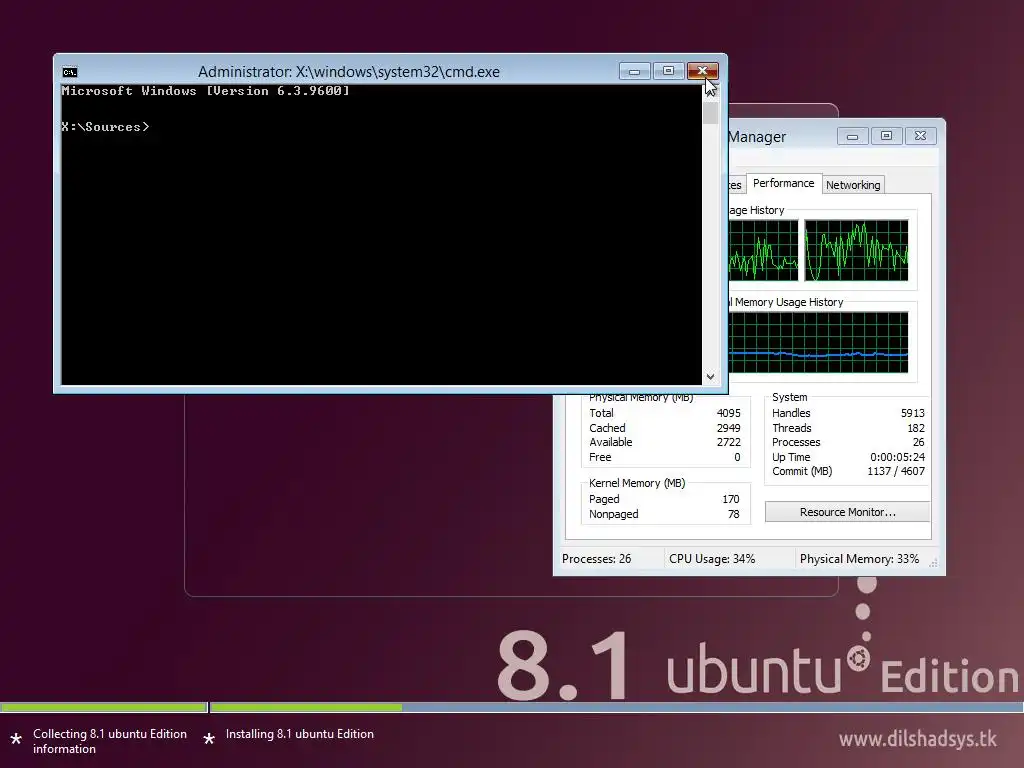Switch to the Networking tab in Task Manager
Viewport: 1024px width, 768px height.
point(853,185)
